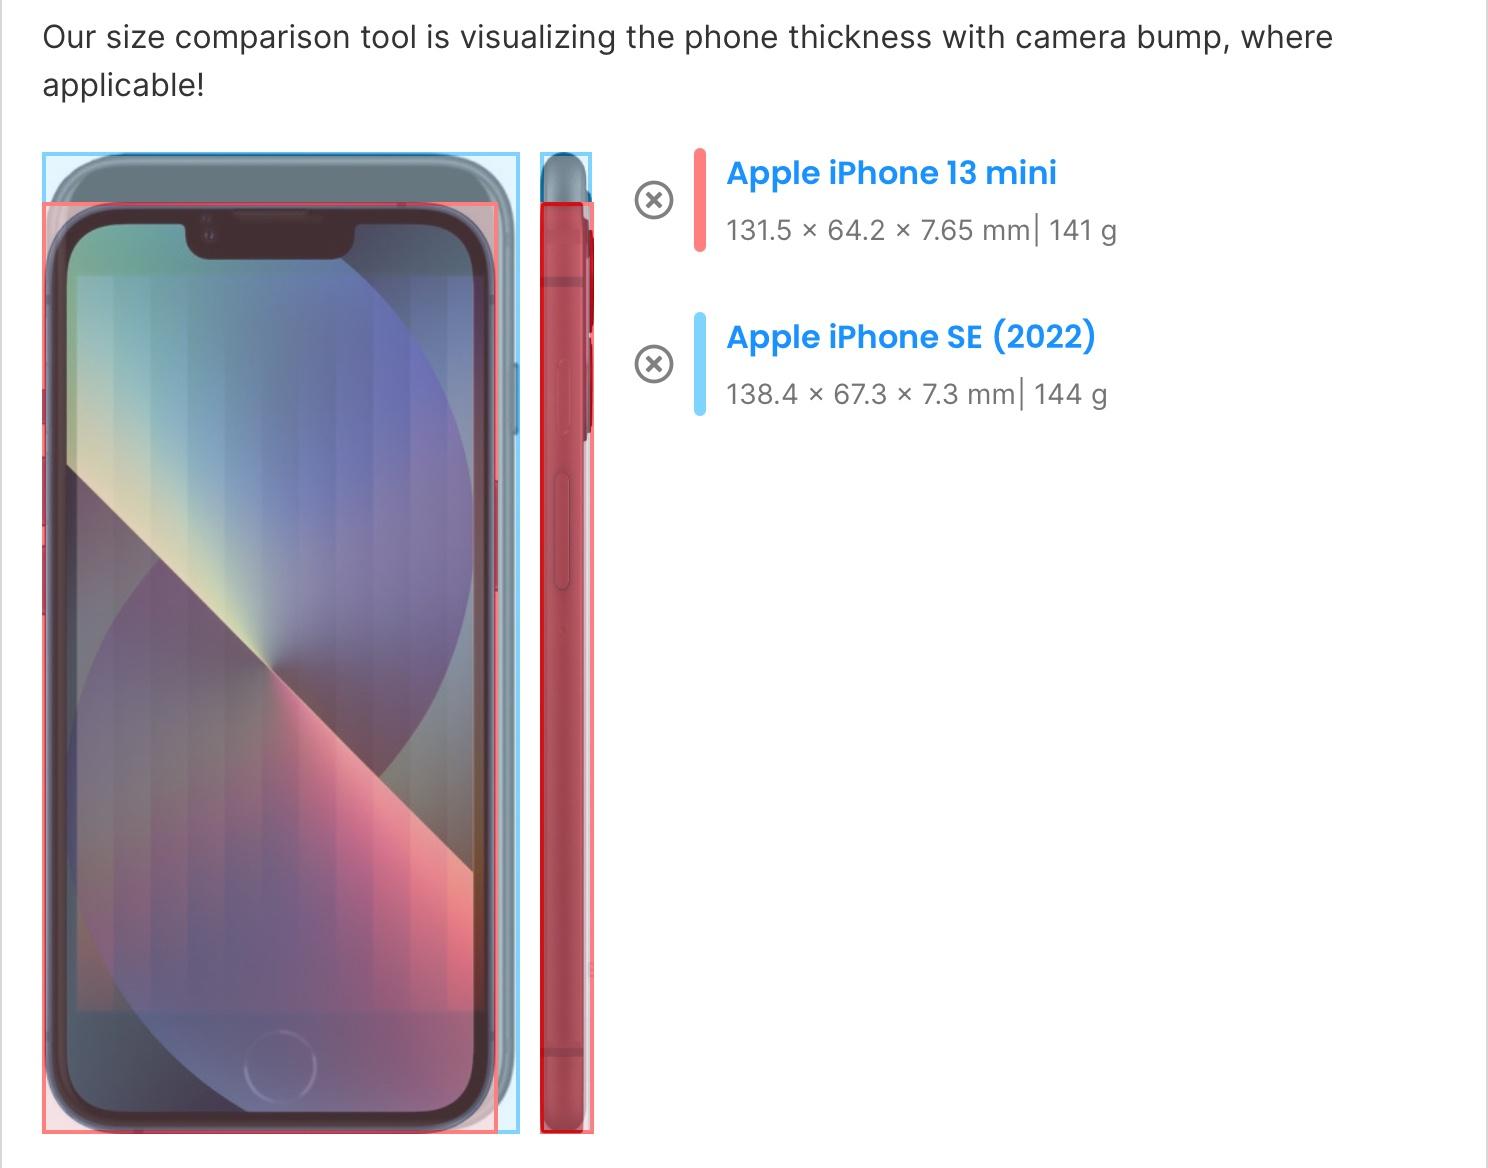This screenshot has height=1168, width=1488.
Task: Remove Apple iPhone SE (2022) from comparison
Action: coord(653,364)
